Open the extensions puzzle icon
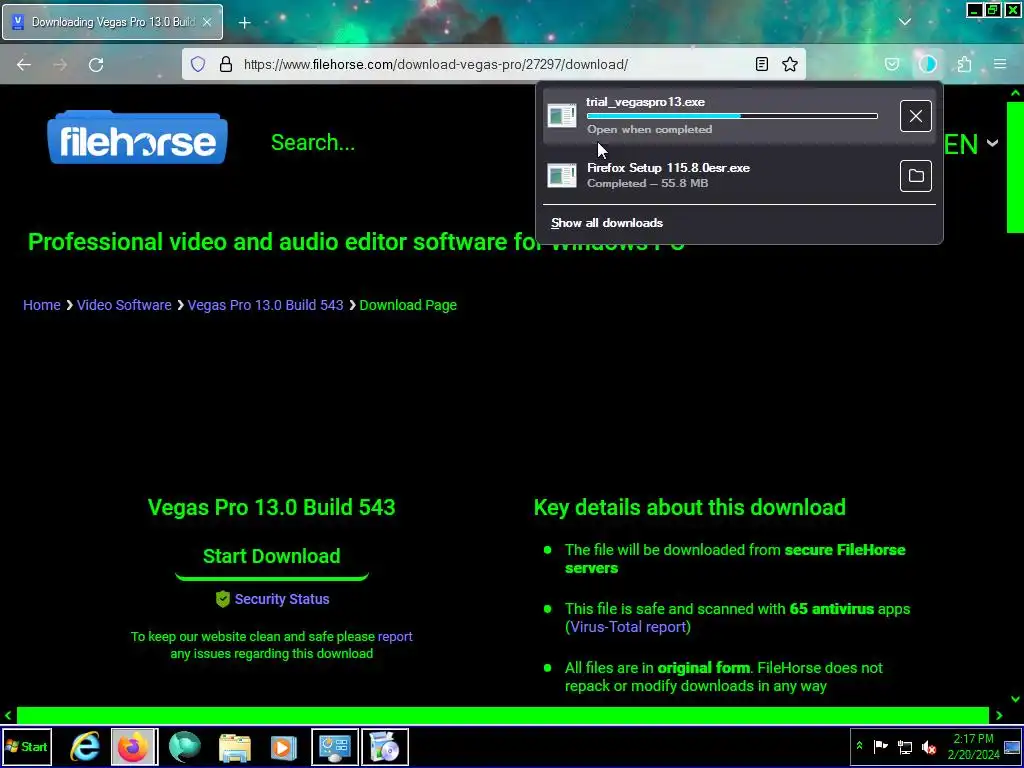 [x=965, y=64]
